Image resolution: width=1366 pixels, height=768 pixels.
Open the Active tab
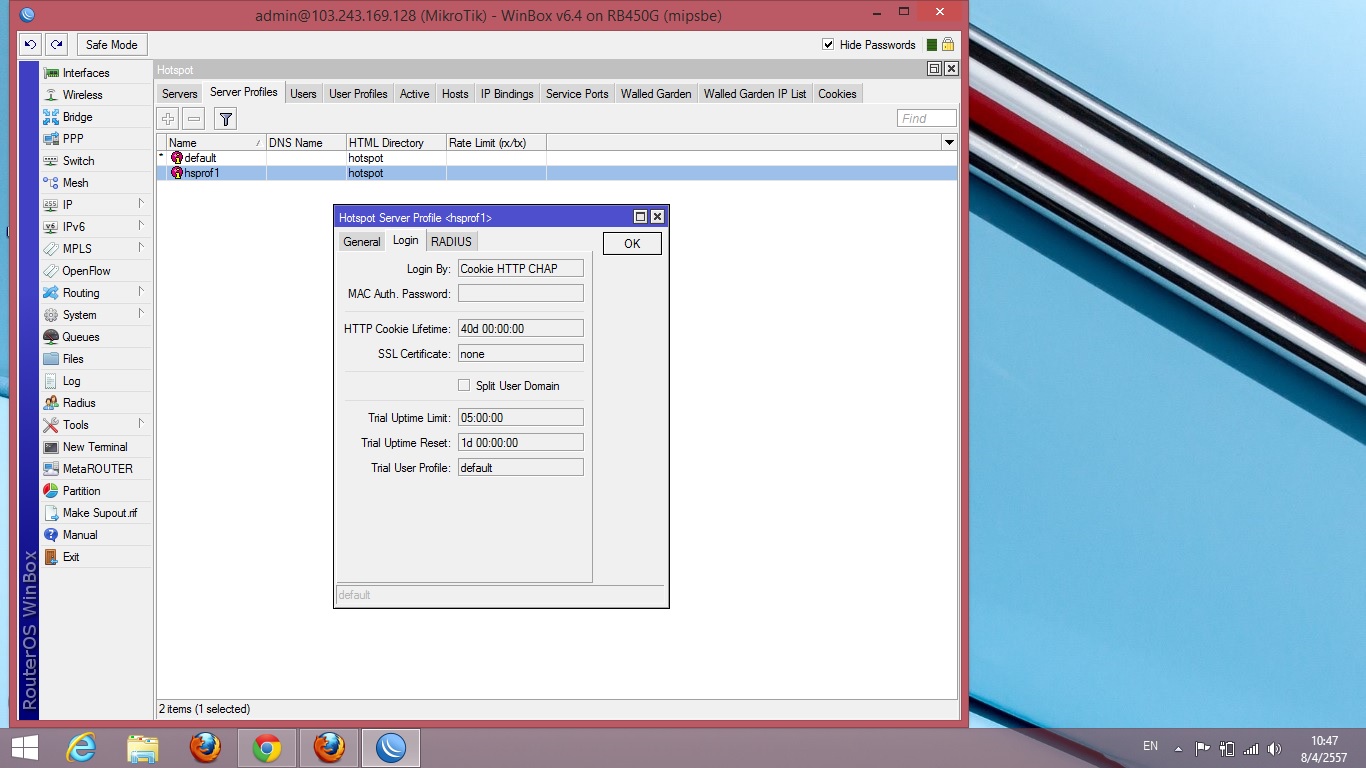[414, 94]
